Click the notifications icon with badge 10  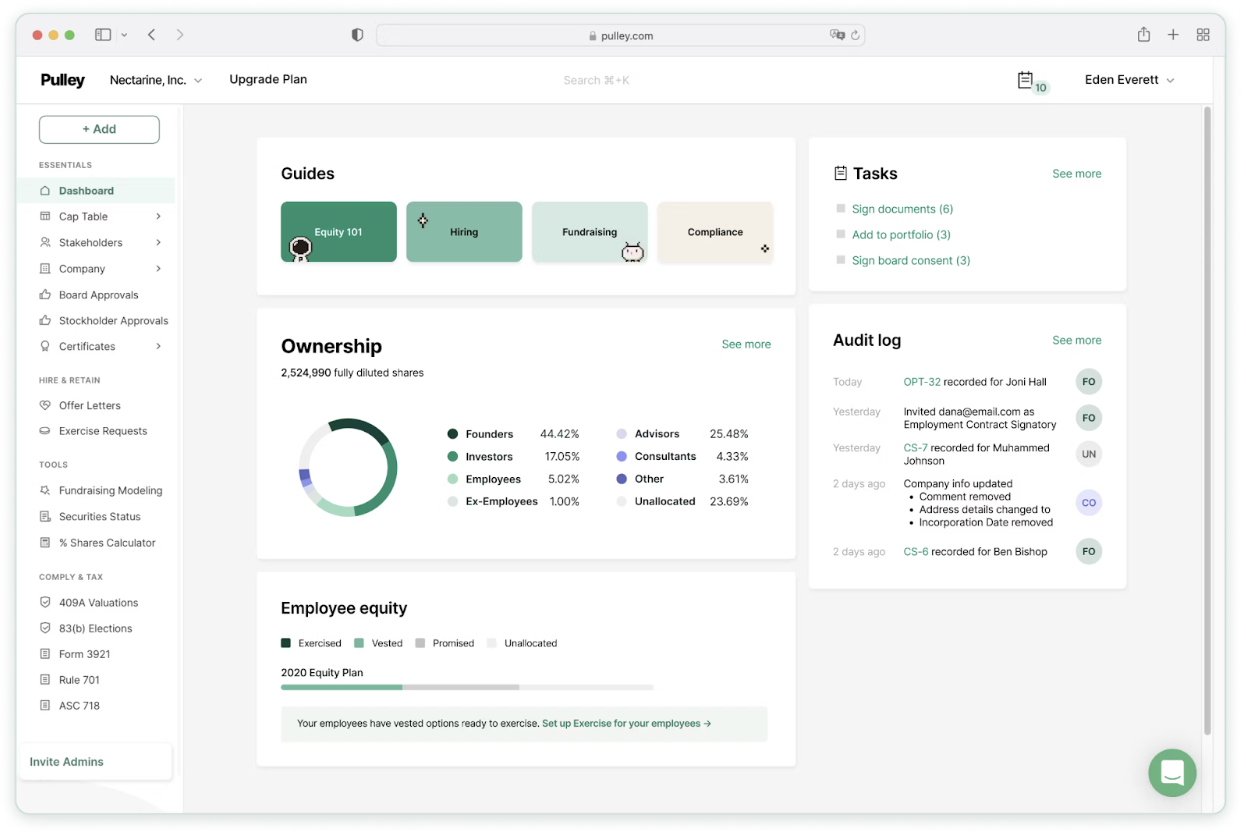tap(1026, 80)
